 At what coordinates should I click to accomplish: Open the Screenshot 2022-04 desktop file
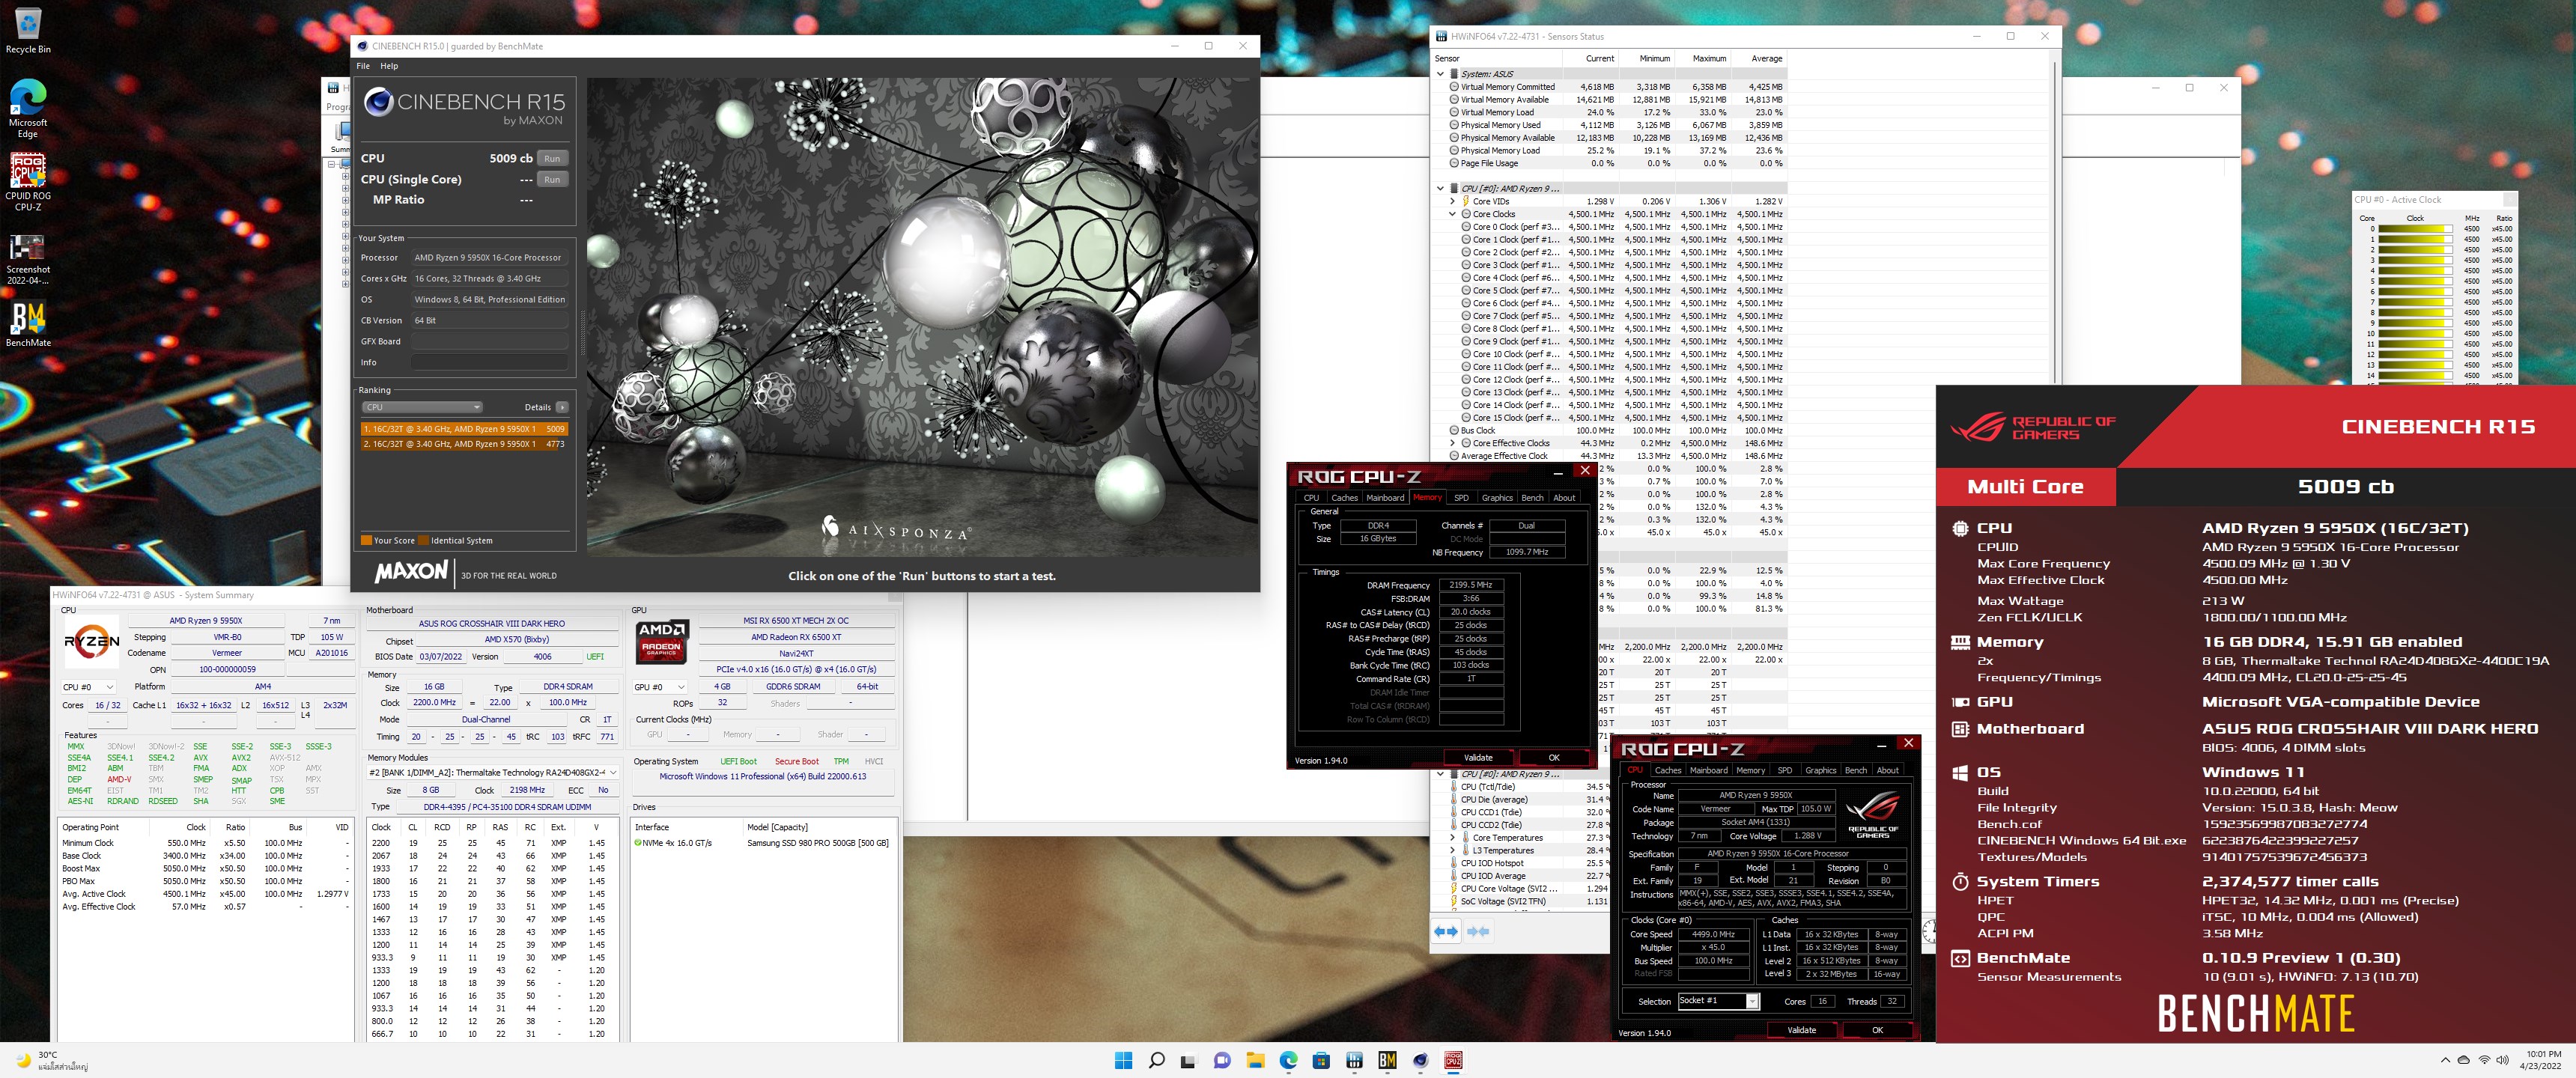[x=28, y=259]
